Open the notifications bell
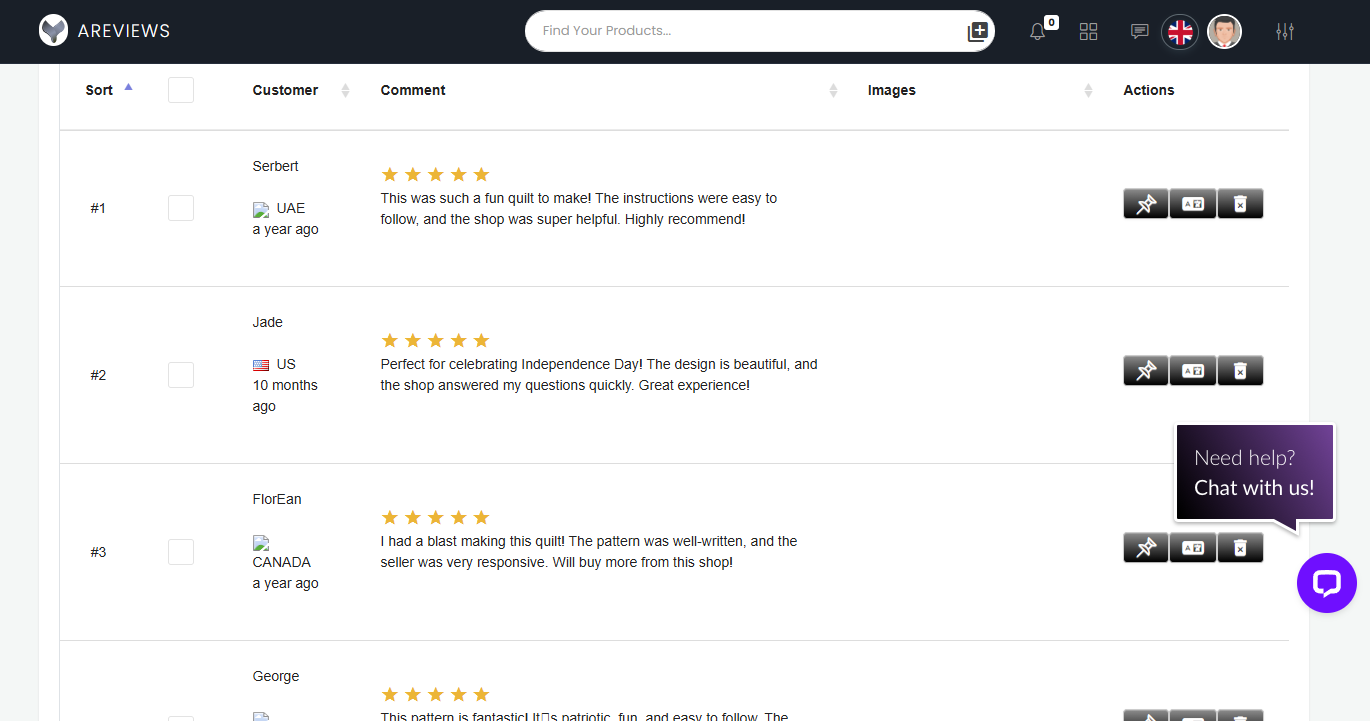1370x721 pixels. coord(1038,32)
